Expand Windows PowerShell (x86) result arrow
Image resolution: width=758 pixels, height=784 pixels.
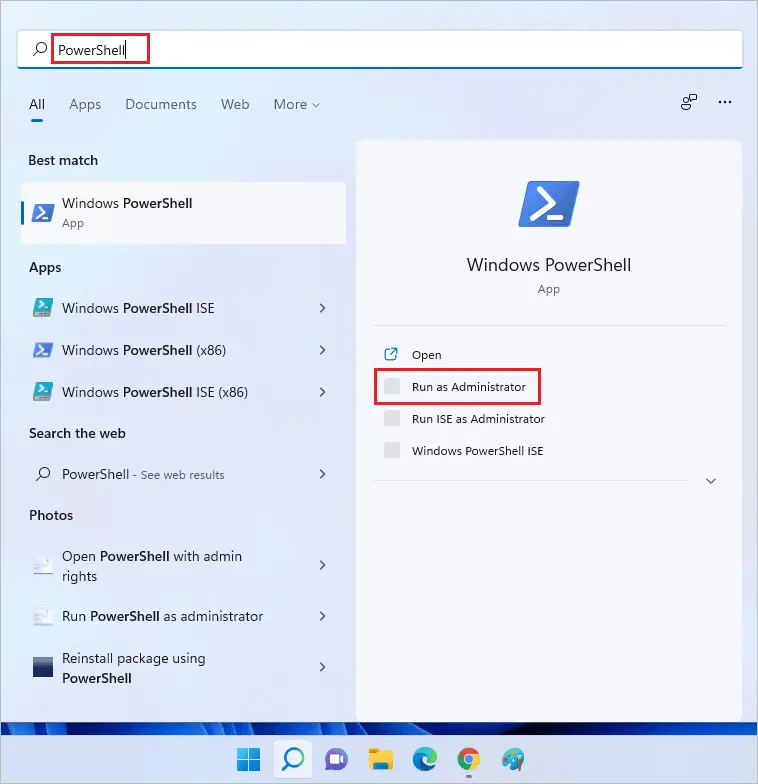pyautogui.click(x=322, y=350)
